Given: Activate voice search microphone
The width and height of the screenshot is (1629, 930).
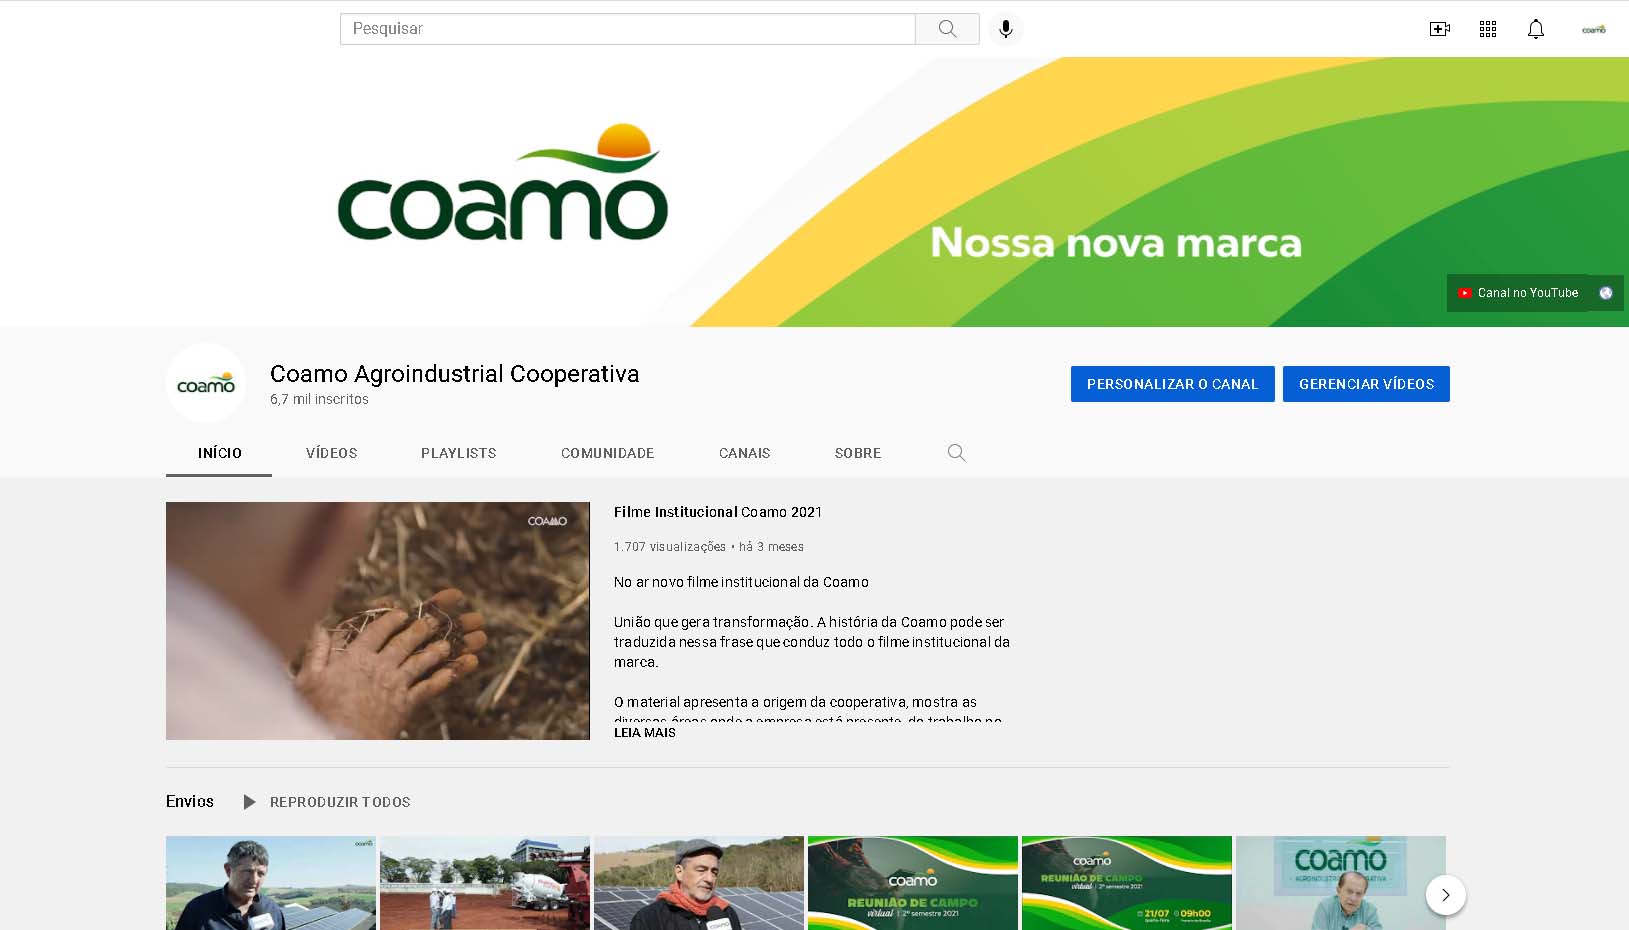Looking at the screenshot, I should click(1006, 29).
